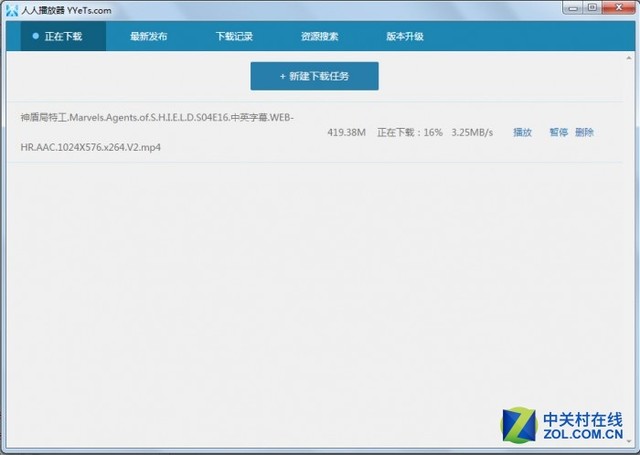The image size is (640, 455).
Task: Pause the download with 暂停
Action: (559, 132)
